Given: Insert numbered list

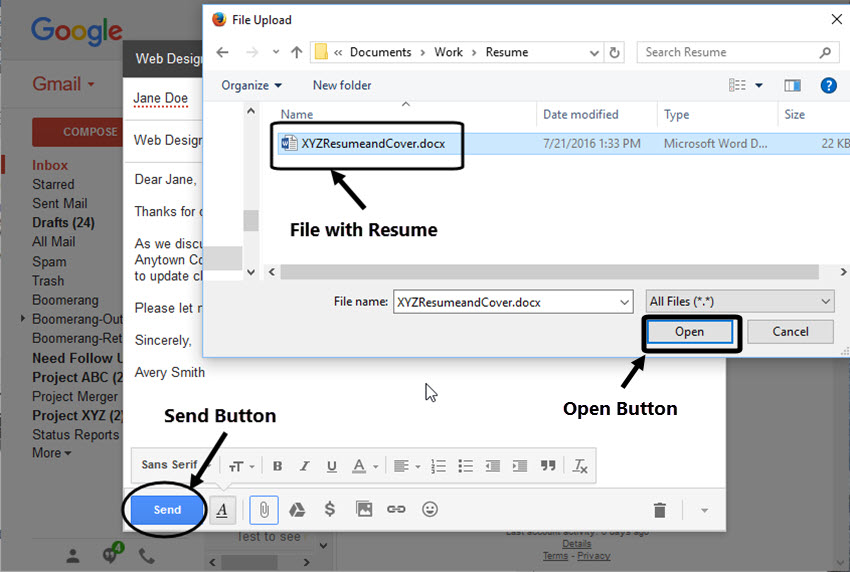Looking at the screenshot, I should (439, 466).
